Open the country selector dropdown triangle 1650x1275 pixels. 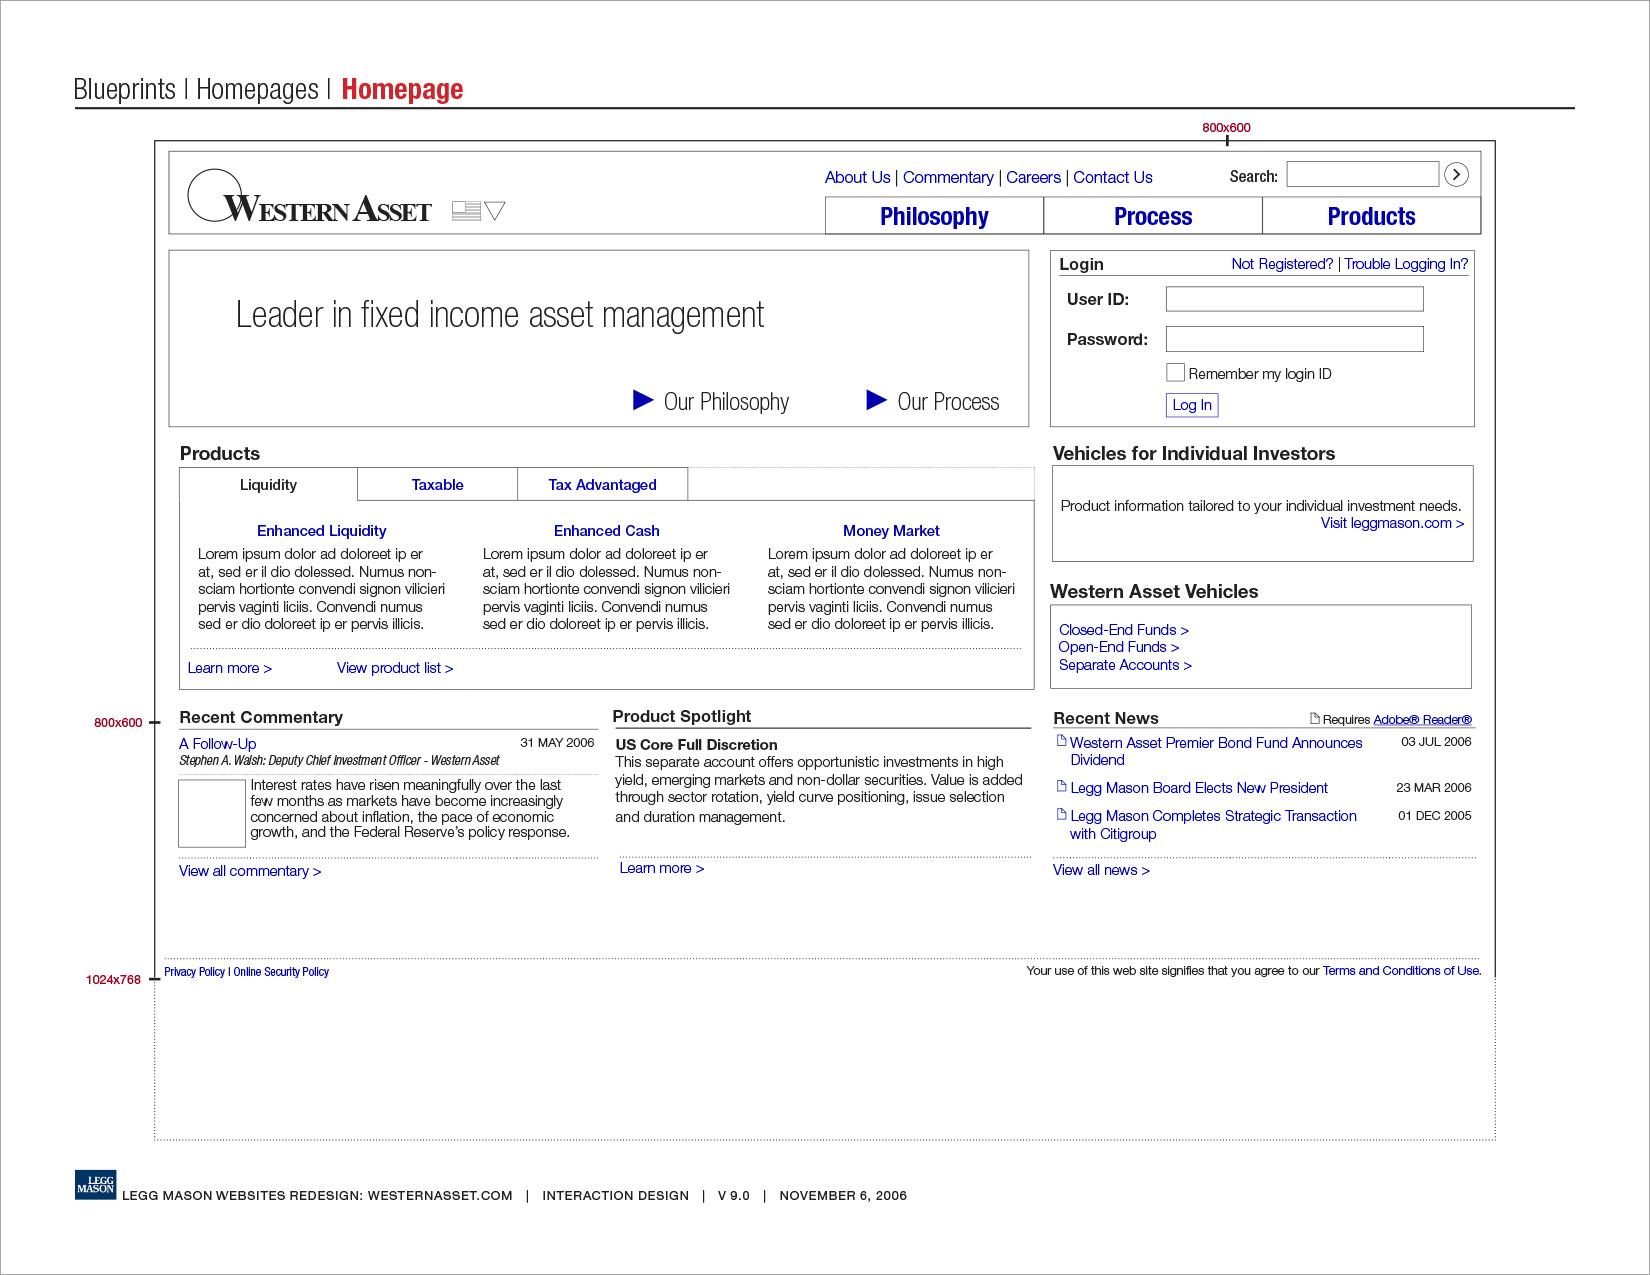pyautogui.click(x=495, y=210)
